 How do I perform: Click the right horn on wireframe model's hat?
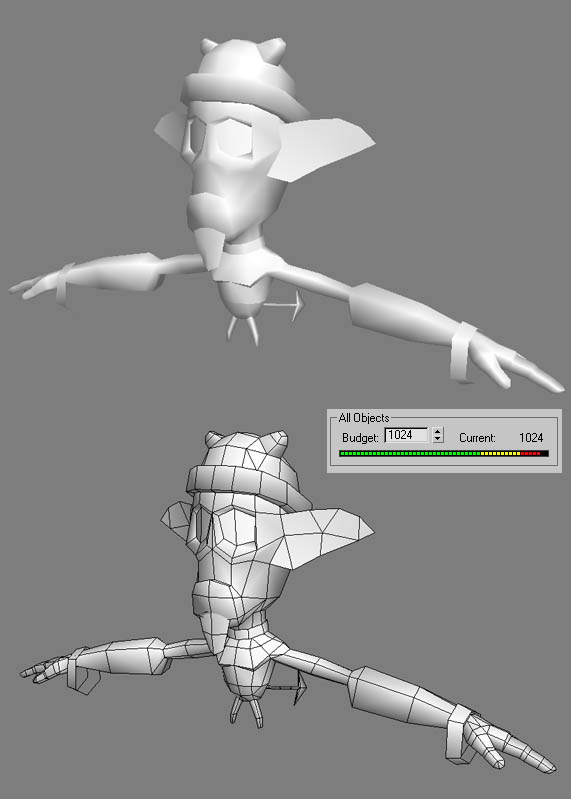click(278, 442)
